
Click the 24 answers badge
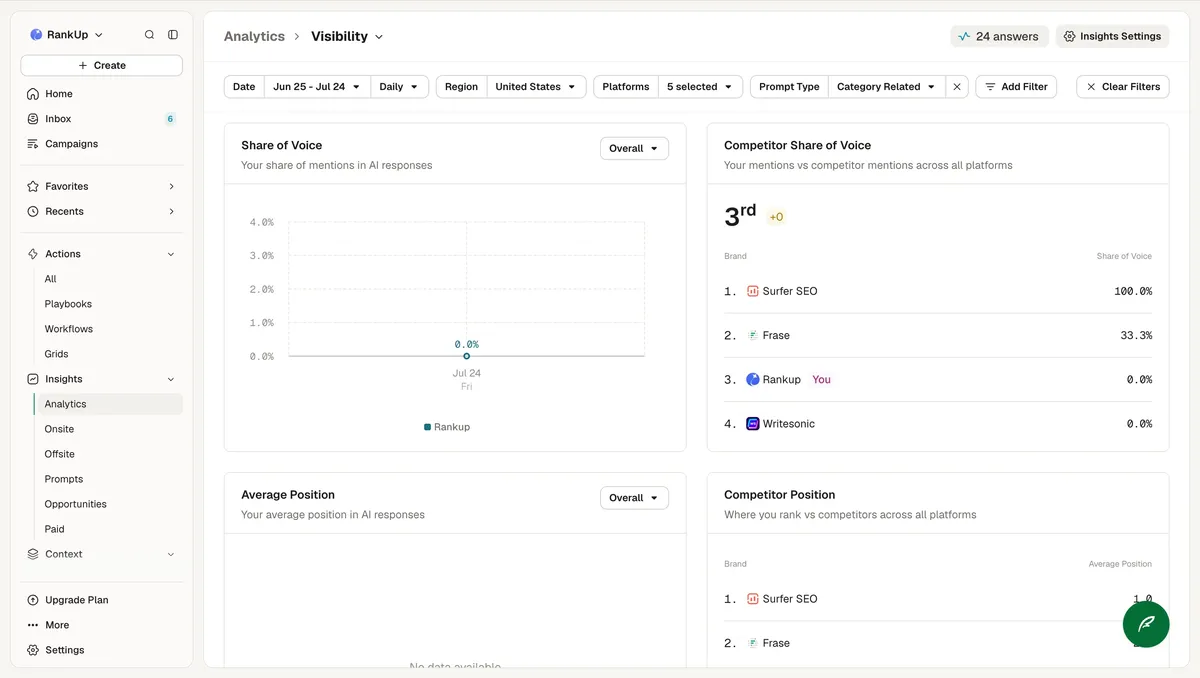pos(999,36)
